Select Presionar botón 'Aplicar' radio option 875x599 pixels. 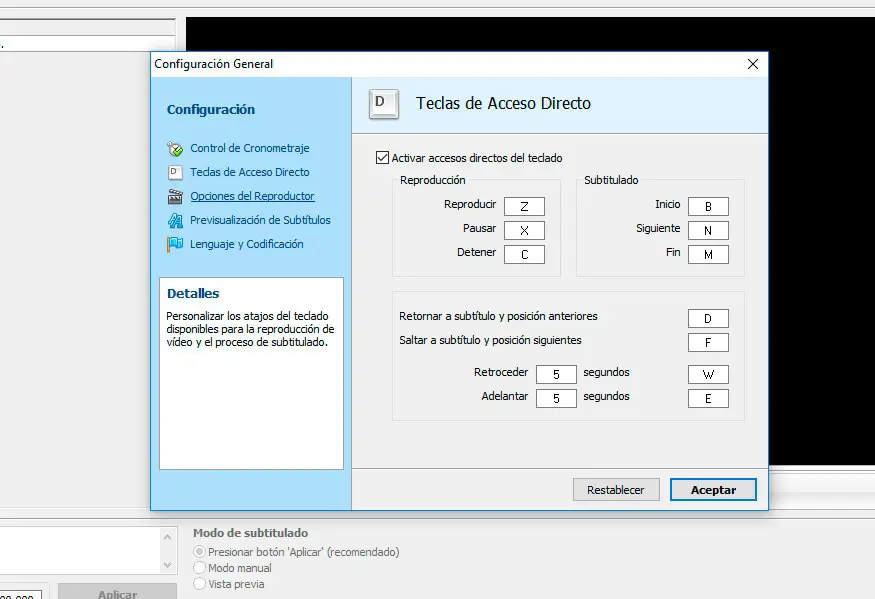click(x=199, y=552)
